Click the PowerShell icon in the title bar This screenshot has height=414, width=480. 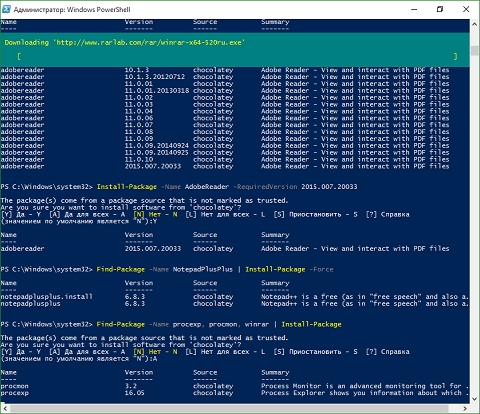point(6,9)
